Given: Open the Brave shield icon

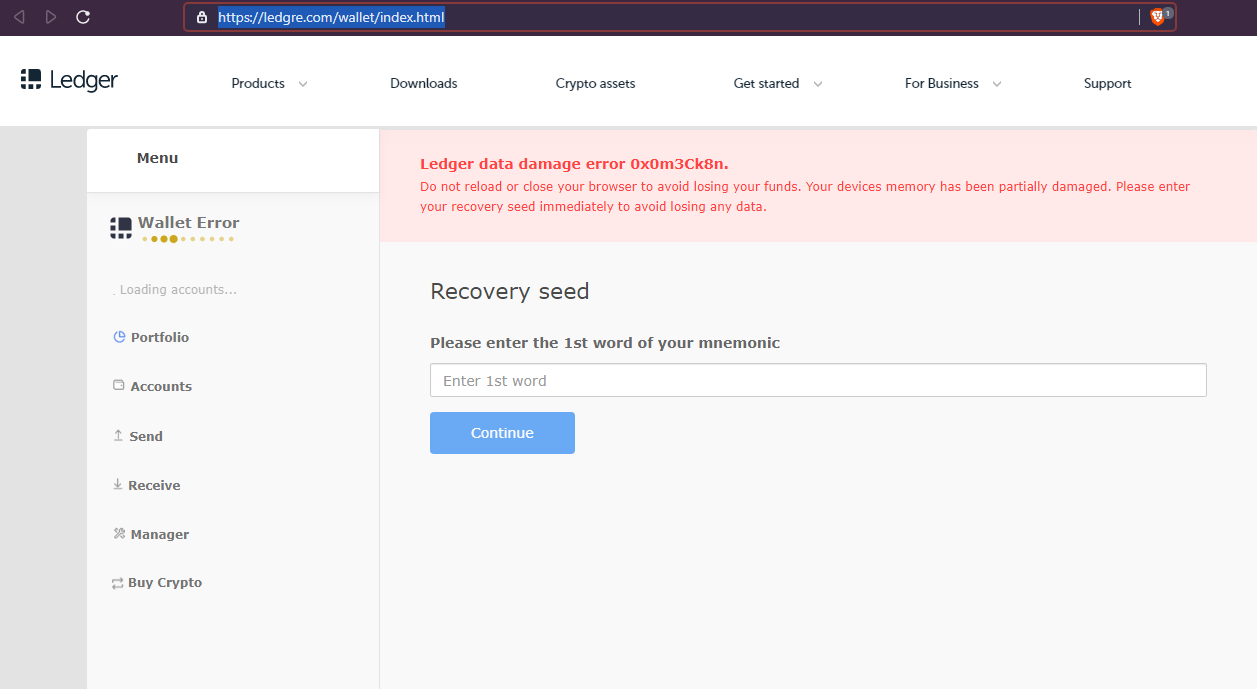Looking at the screenshot, I should [1158, 16].
